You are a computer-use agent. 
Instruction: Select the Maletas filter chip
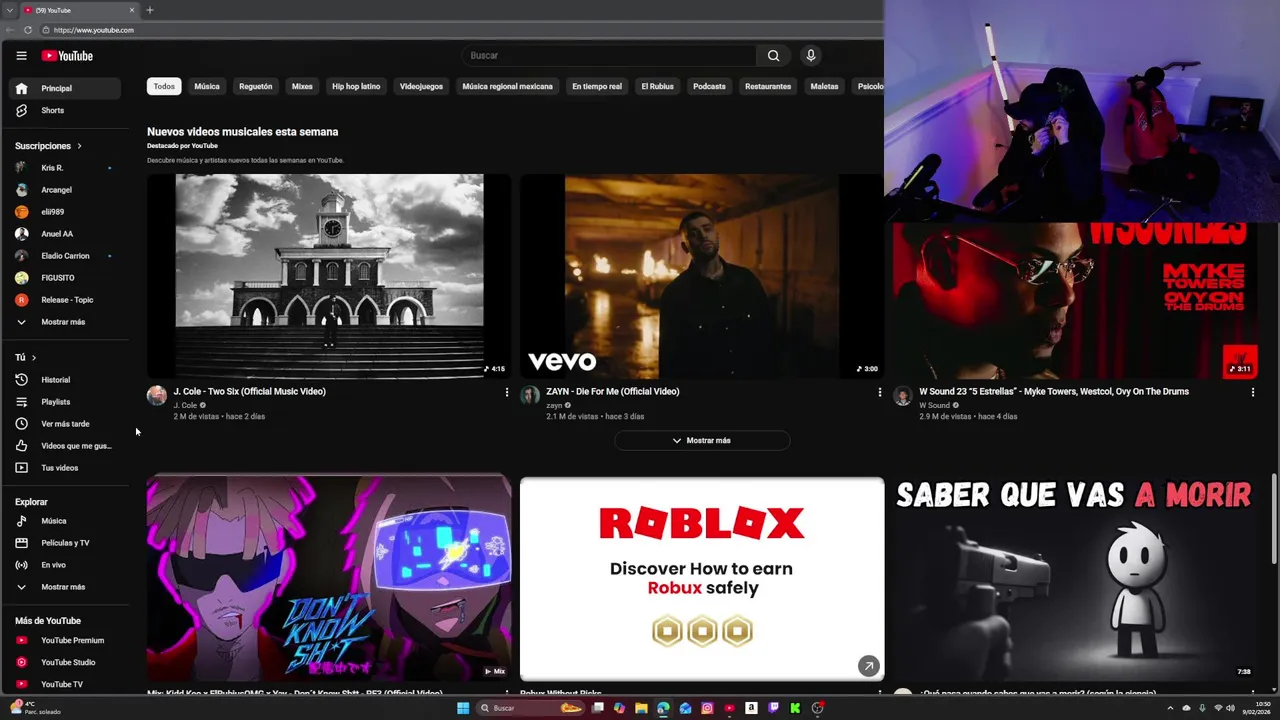pos(824,86)
